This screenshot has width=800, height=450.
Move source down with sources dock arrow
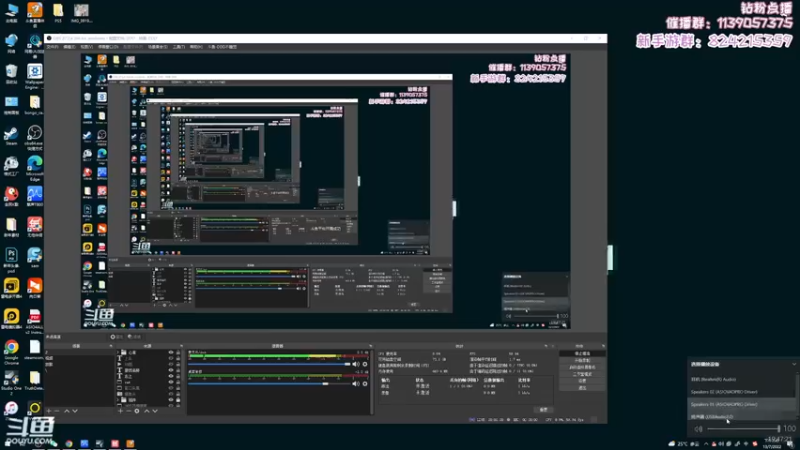coord(155,411)
